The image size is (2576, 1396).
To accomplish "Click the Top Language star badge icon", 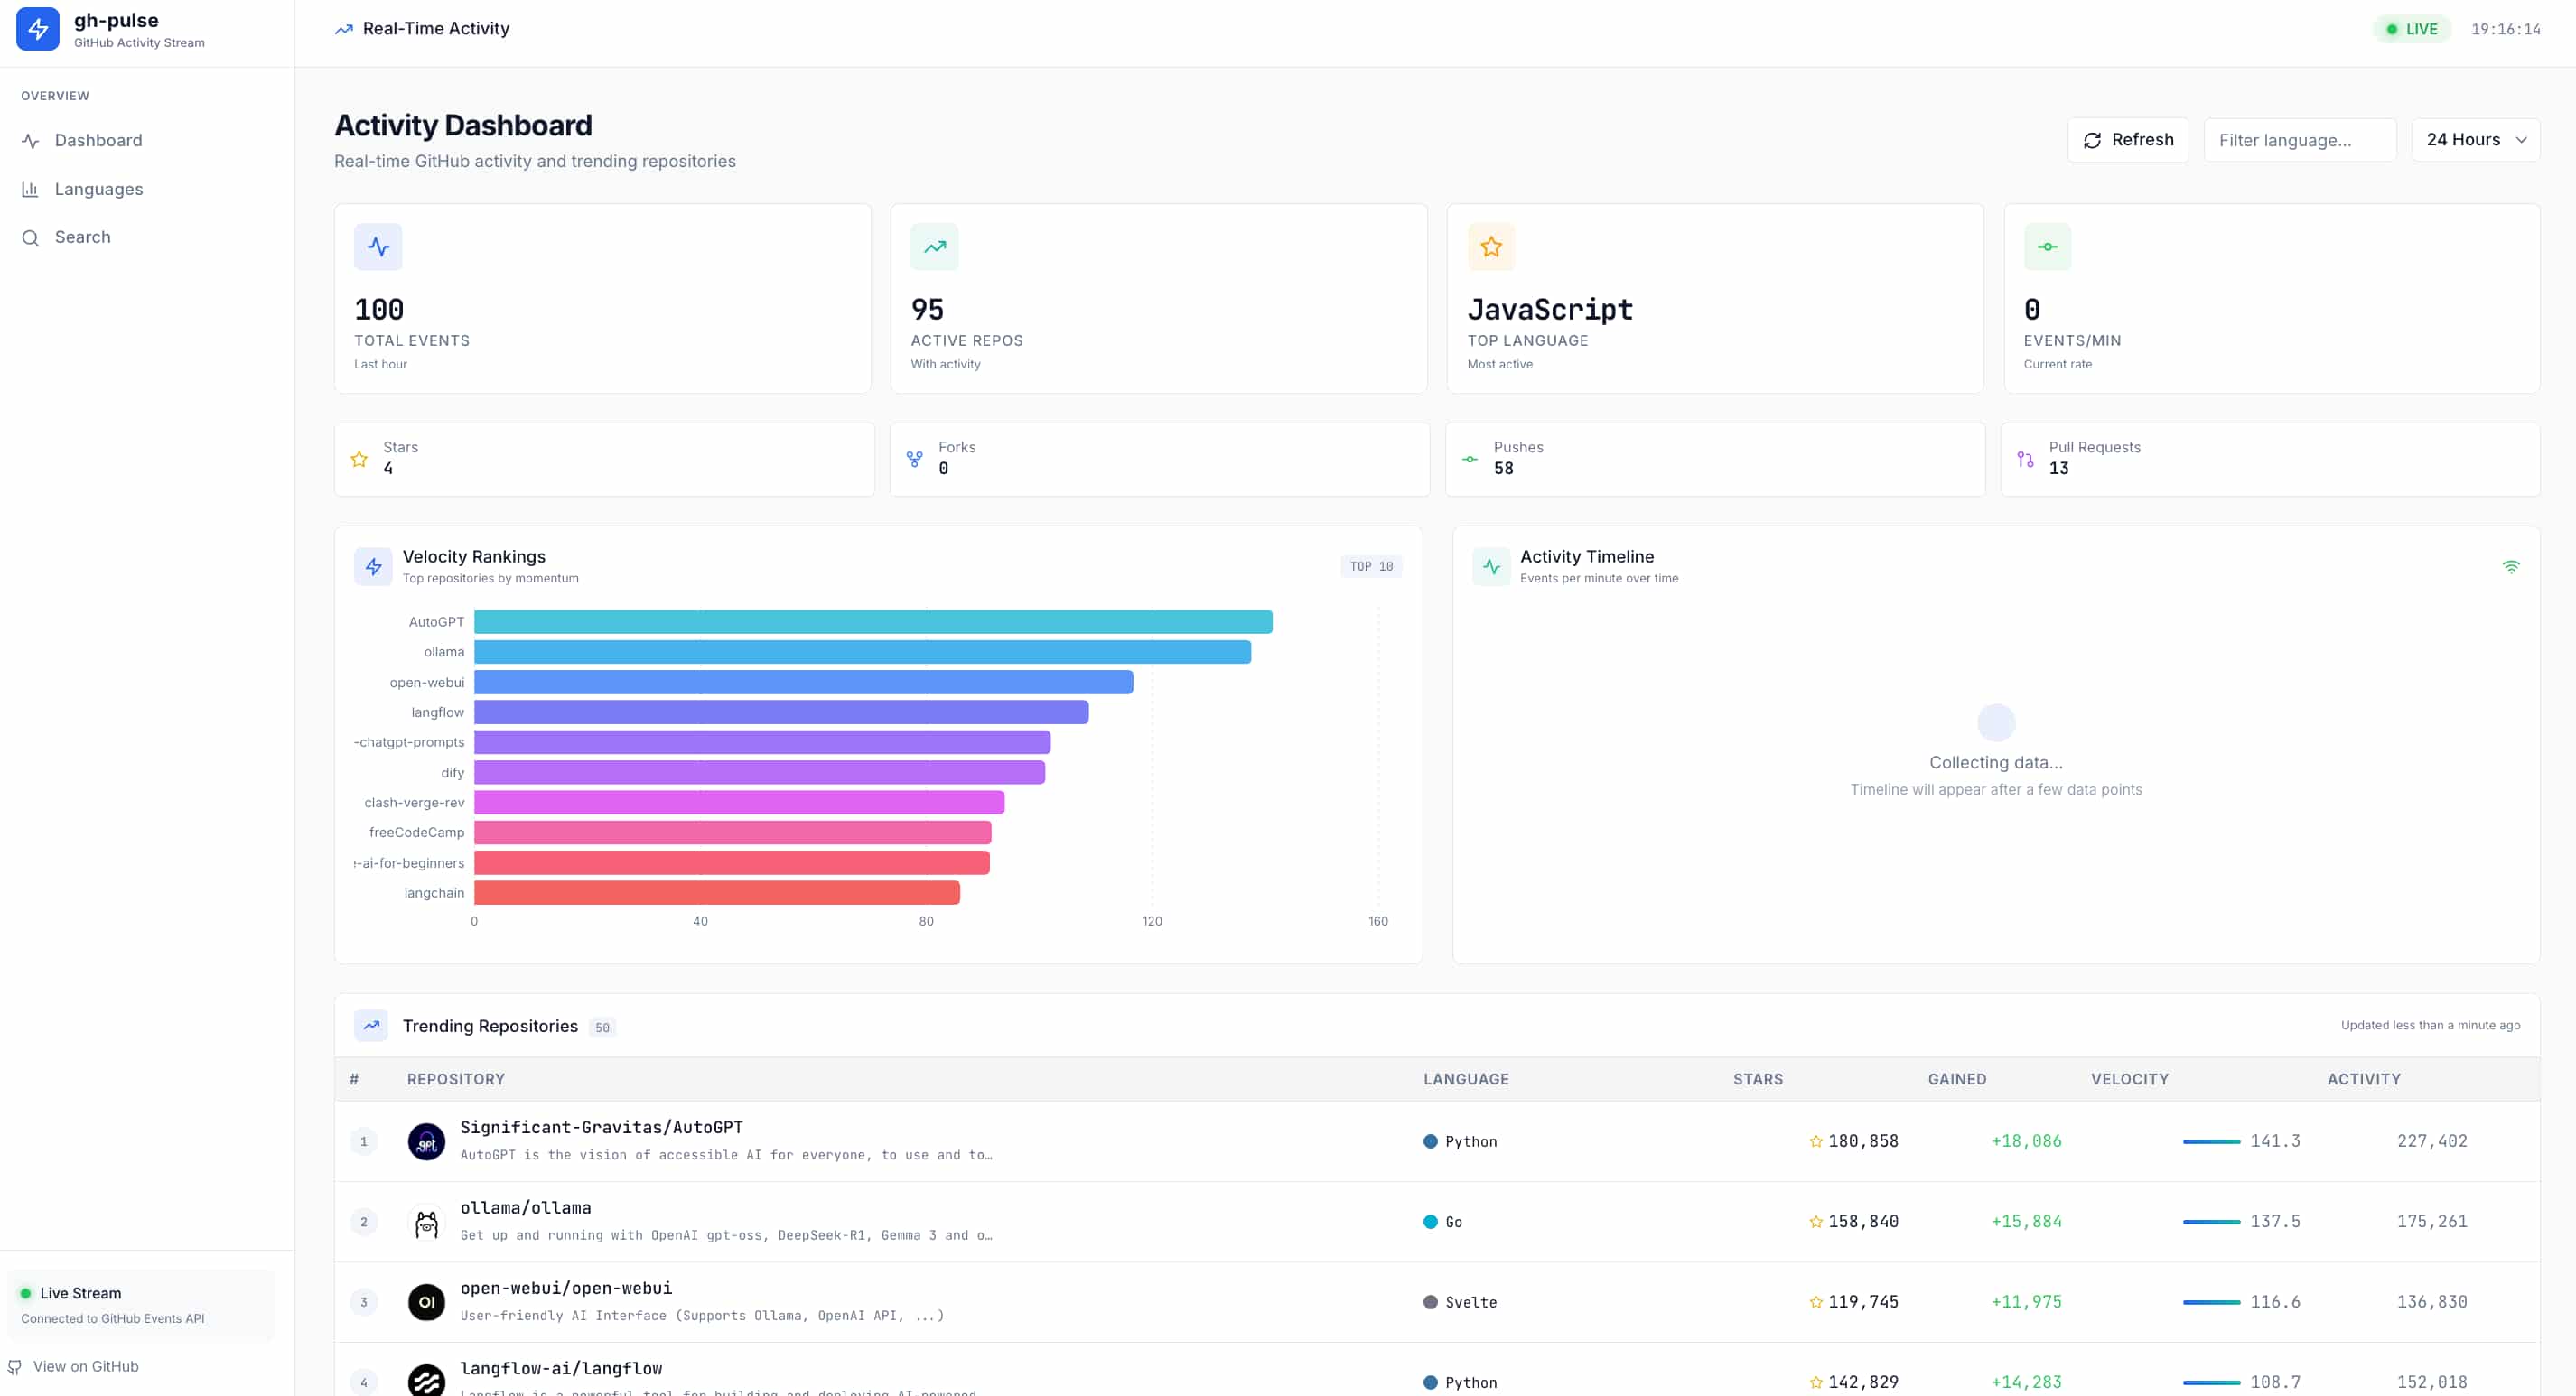I will pyautogui.click(x=1491, y=246).
